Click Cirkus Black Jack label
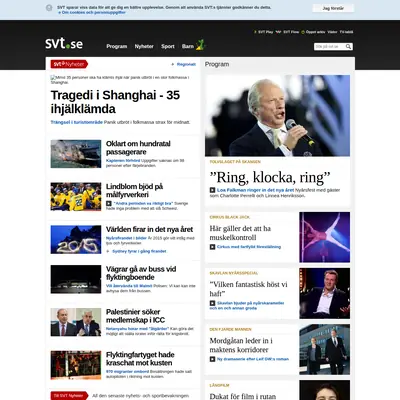This screenshot has width=400, height=400. tap(230, 217)
